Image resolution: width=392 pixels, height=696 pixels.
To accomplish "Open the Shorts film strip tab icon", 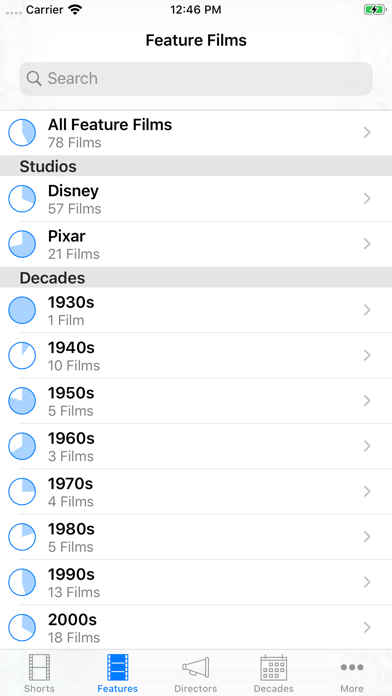I will pyautogui.click(x=39, y=667).
